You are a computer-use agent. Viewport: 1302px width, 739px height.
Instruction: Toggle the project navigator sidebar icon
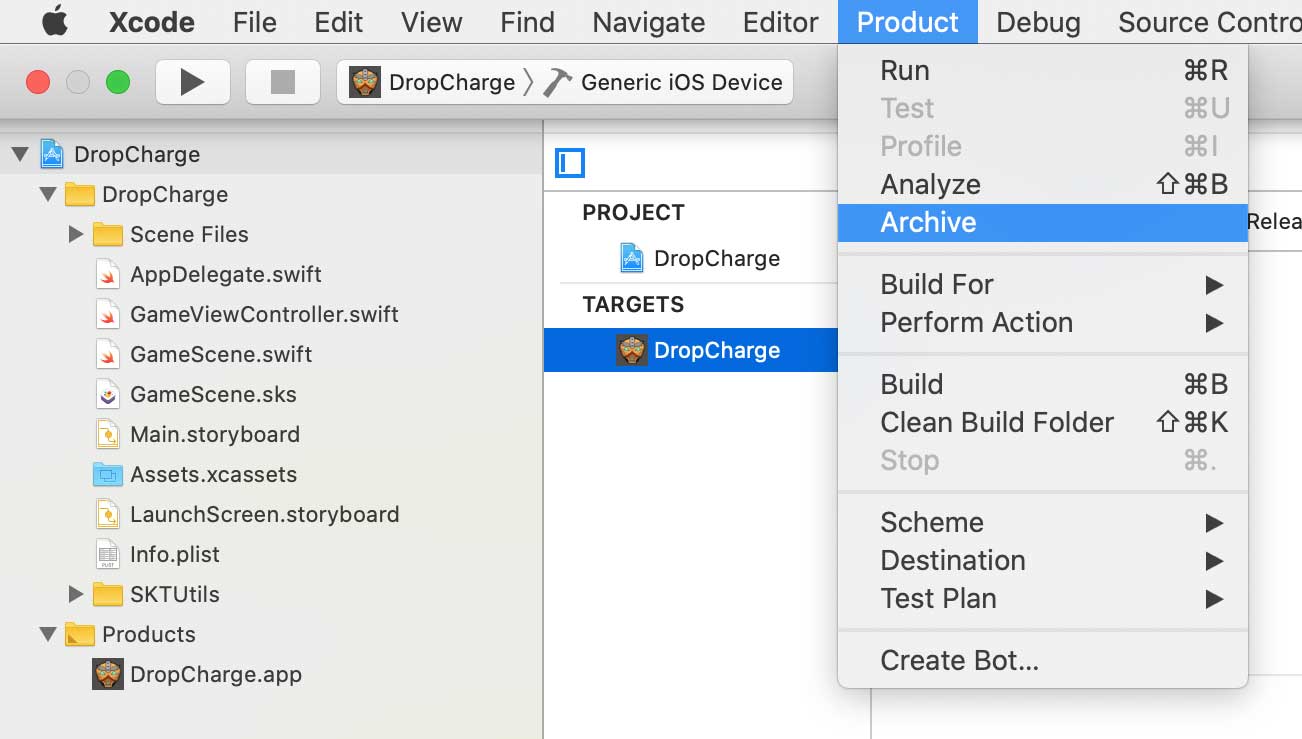point(570,163)
